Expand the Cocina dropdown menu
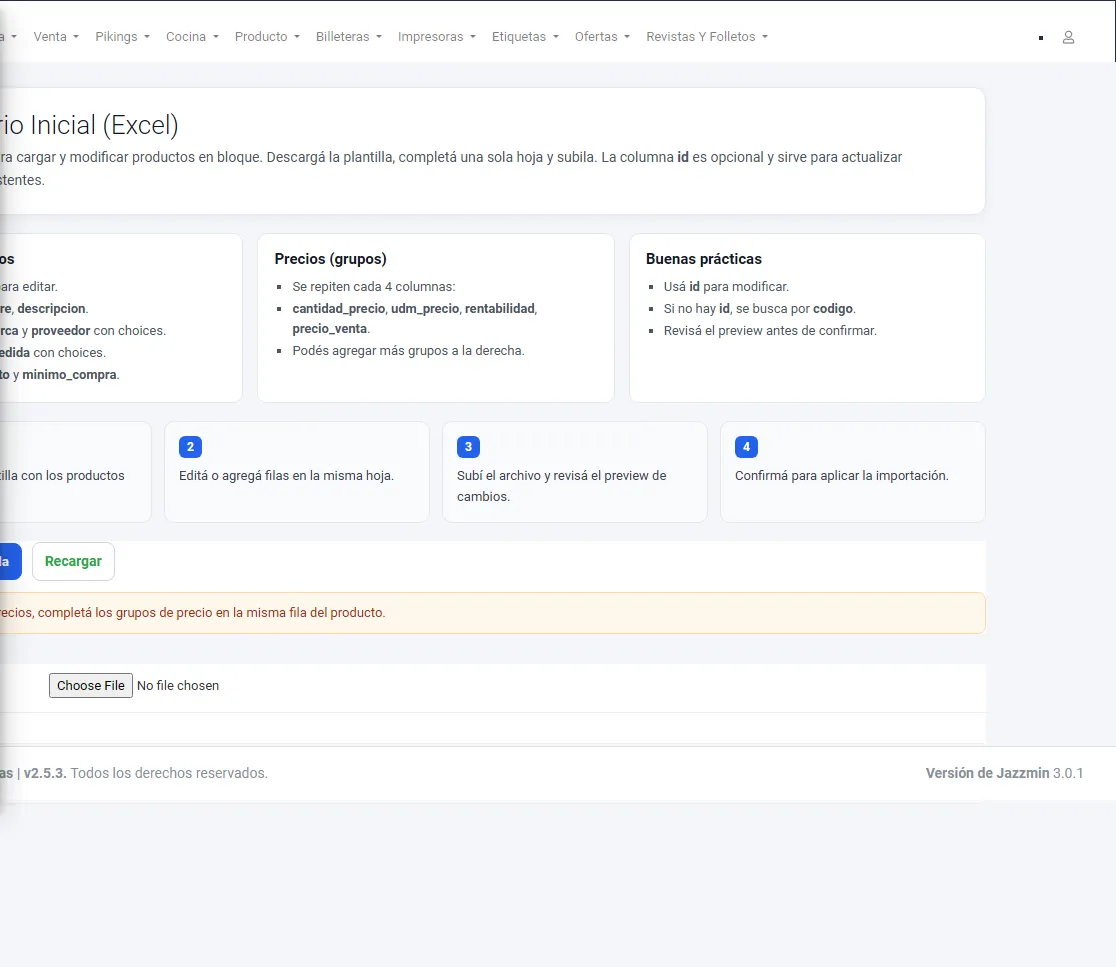The height and width of the screenshot is (967, 1116). pos(192,37)
